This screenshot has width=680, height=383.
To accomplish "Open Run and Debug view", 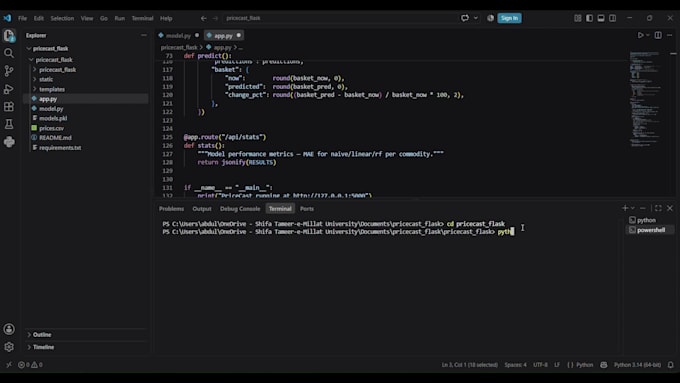I will (9, 89).
